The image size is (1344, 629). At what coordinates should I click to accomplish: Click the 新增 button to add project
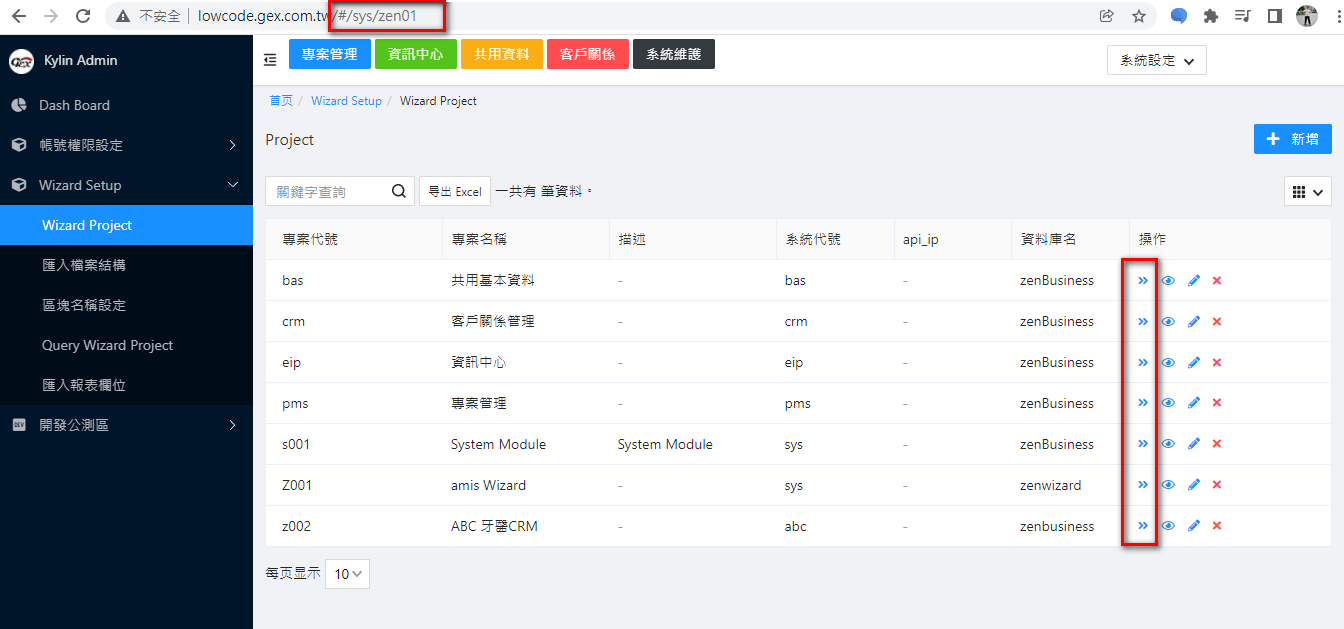[1292, 139]
